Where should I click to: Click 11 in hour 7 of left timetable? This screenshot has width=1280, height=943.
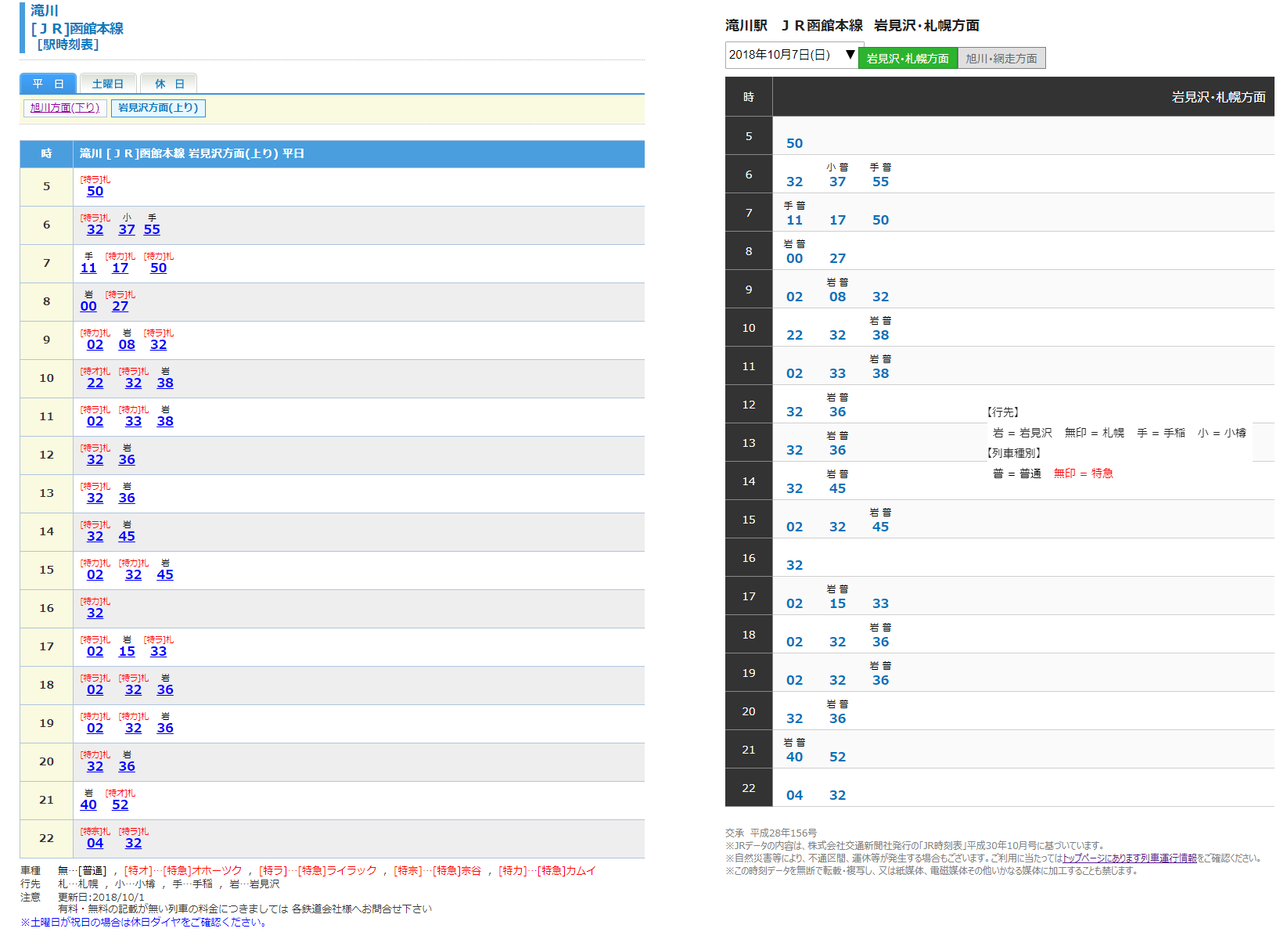88,268
